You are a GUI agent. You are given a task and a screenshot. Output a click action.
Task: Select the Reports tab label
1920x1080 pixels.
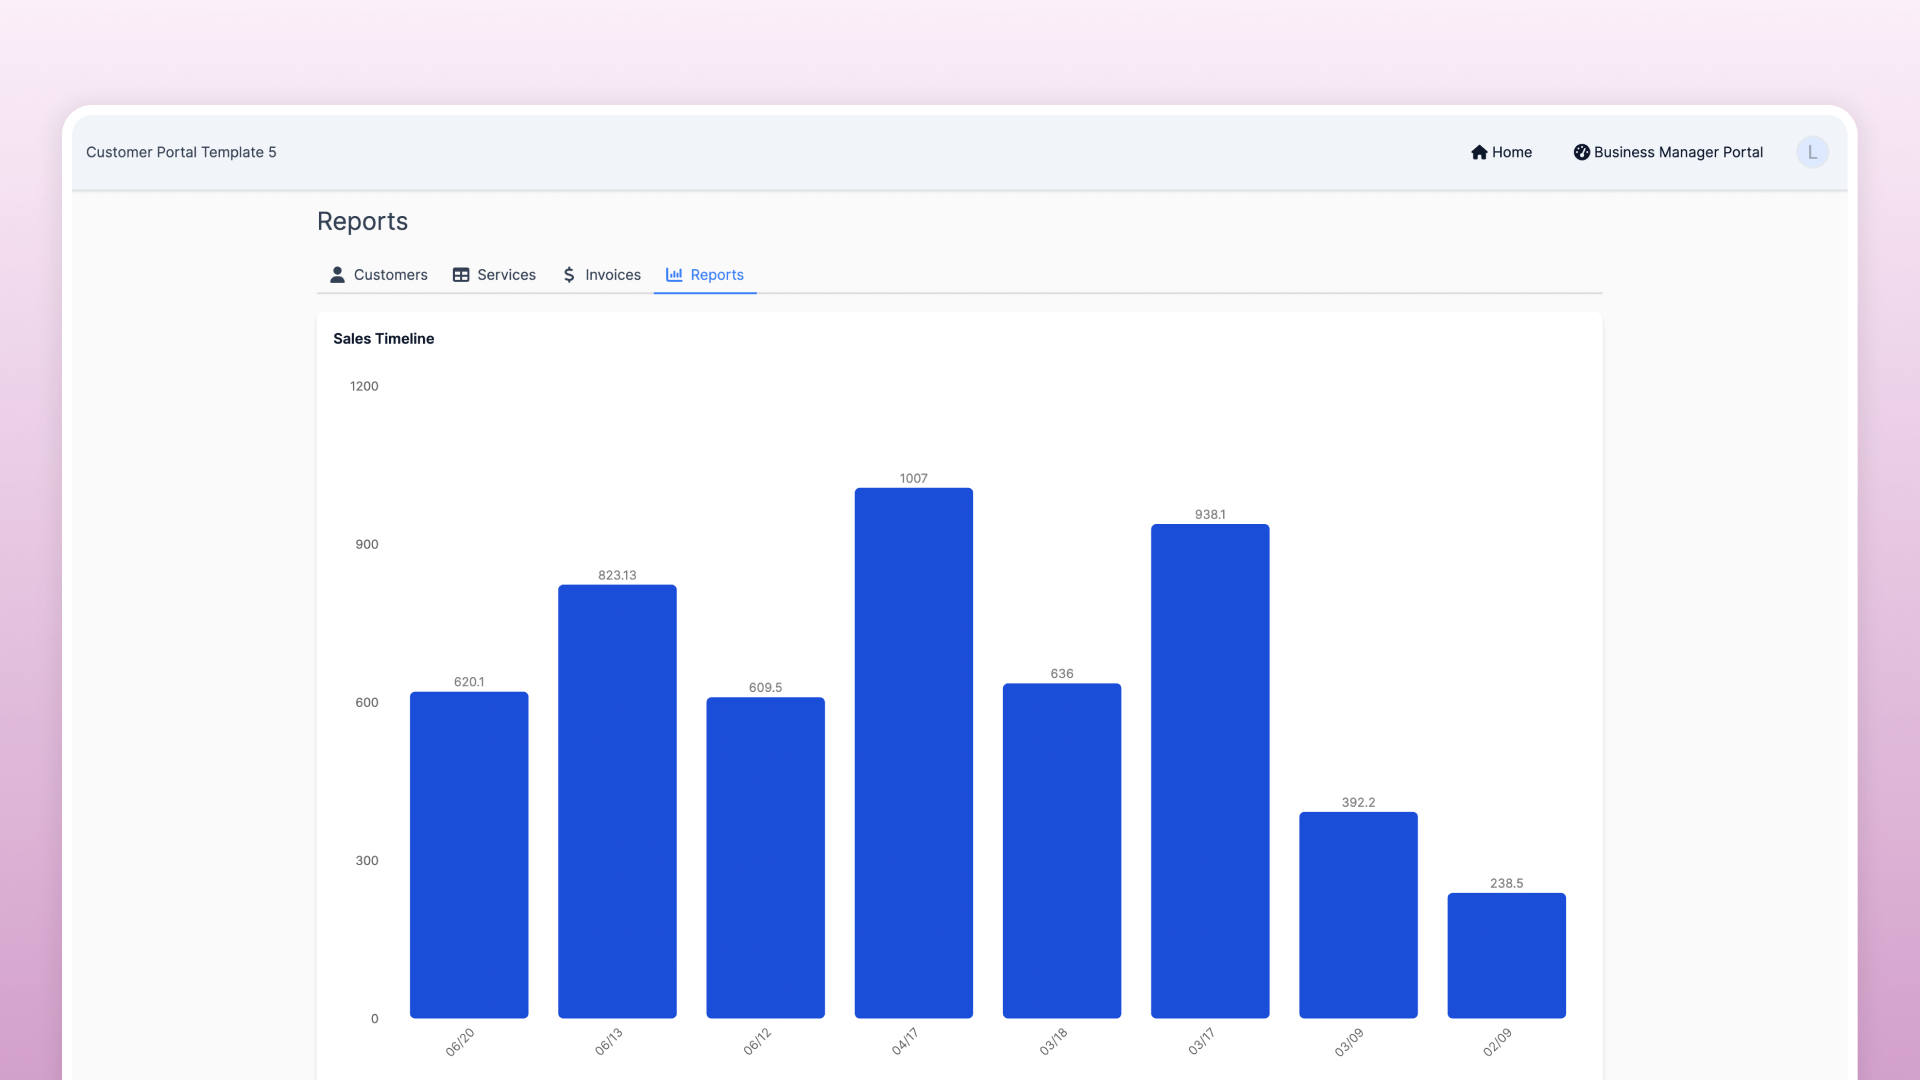[717, 274]
